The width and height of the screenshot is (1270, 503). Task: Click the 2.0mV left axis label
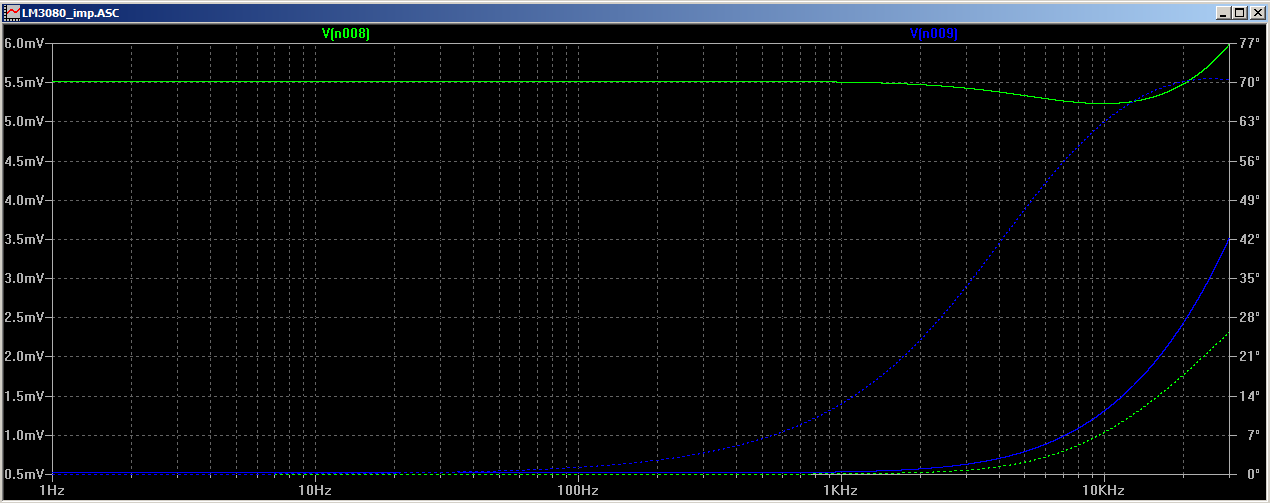23,357
